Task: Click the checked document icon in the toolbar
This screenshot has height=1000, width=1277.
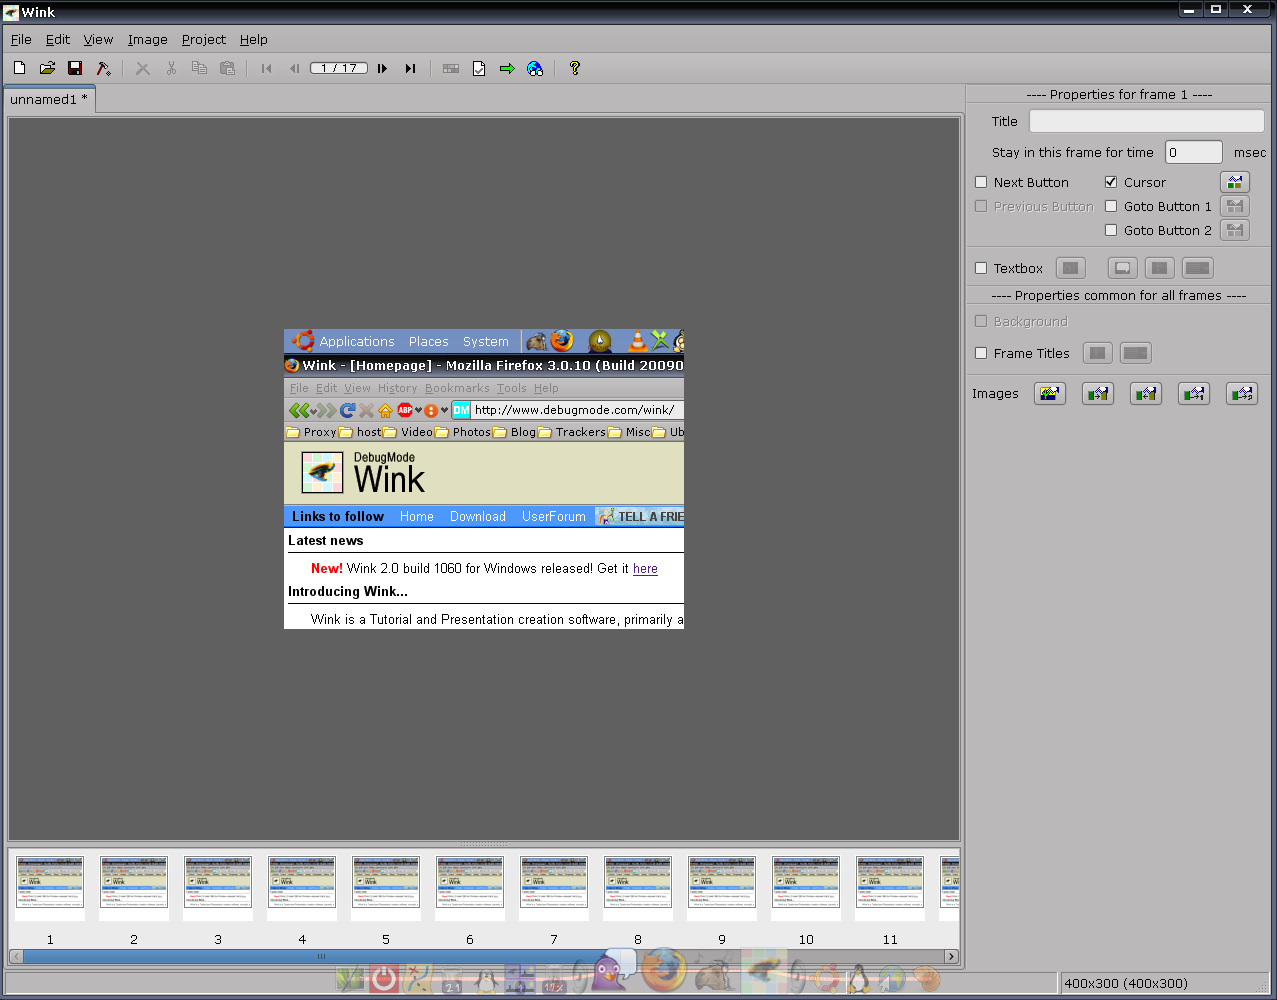Action: tap(479, 68)
